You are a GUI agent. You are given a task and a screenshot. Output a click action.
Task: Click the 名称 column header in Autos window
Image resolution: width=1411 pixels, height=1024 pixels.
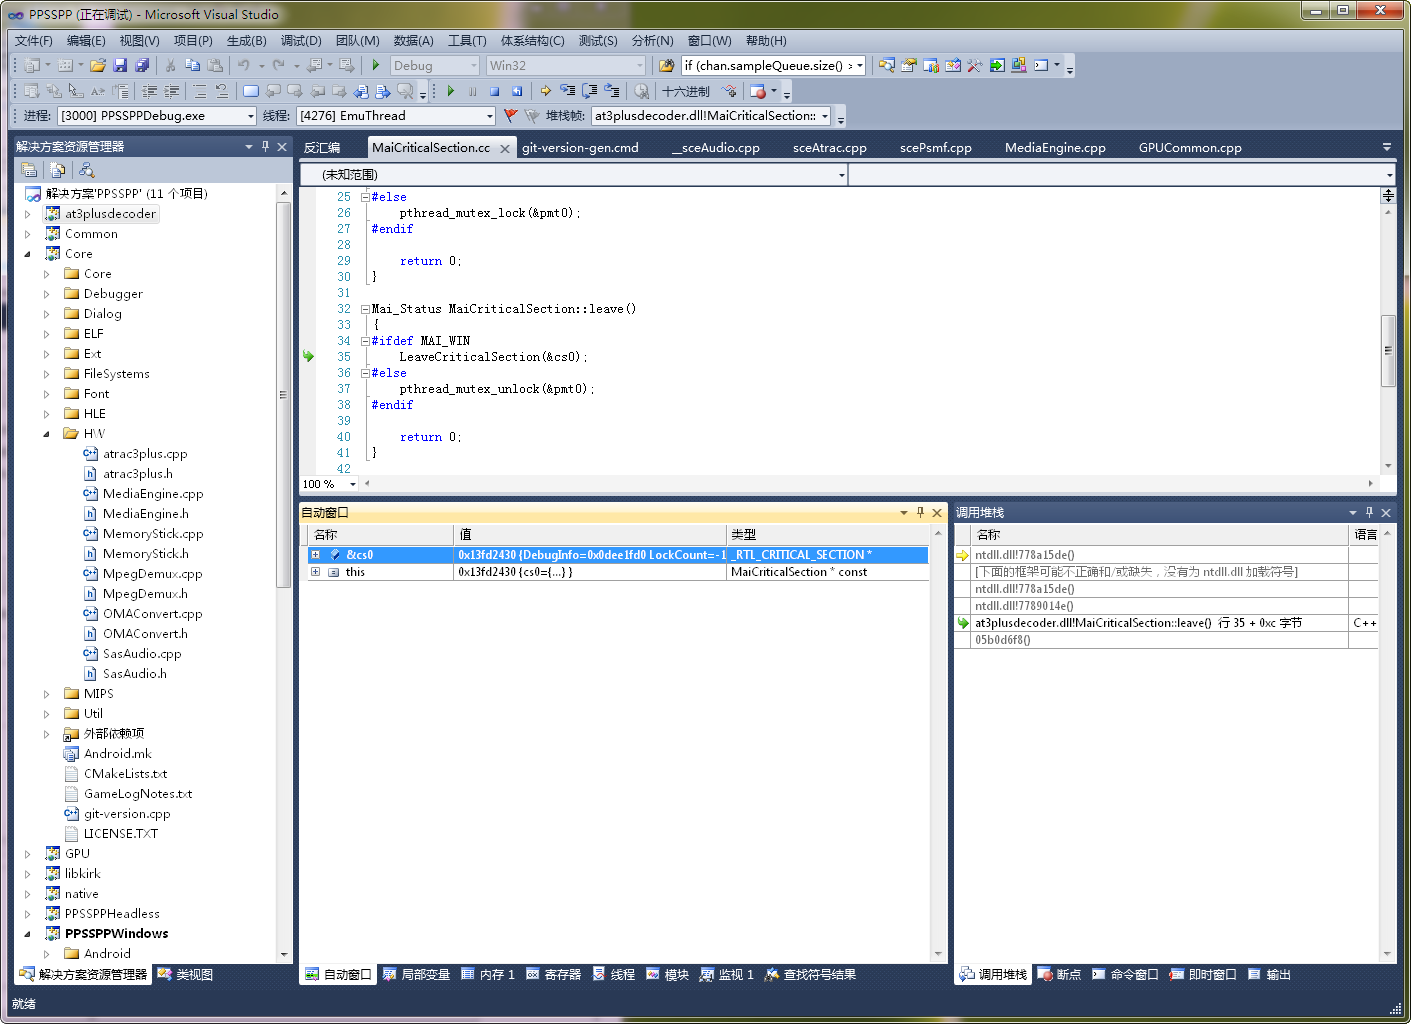tap(380, 535)
